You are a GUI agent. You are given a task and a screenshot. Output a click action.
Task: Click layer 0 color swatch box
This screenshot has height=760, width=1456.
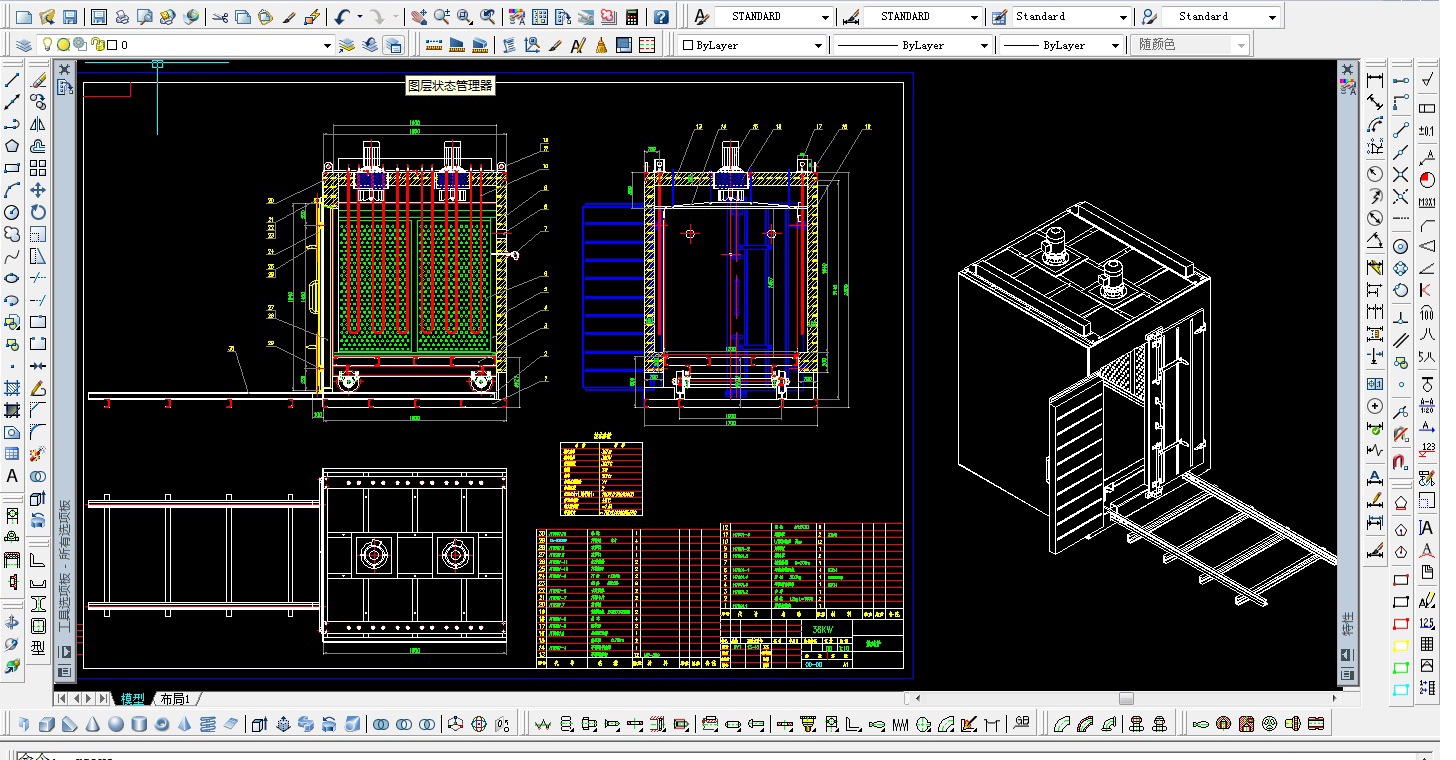tap(112, 45)
